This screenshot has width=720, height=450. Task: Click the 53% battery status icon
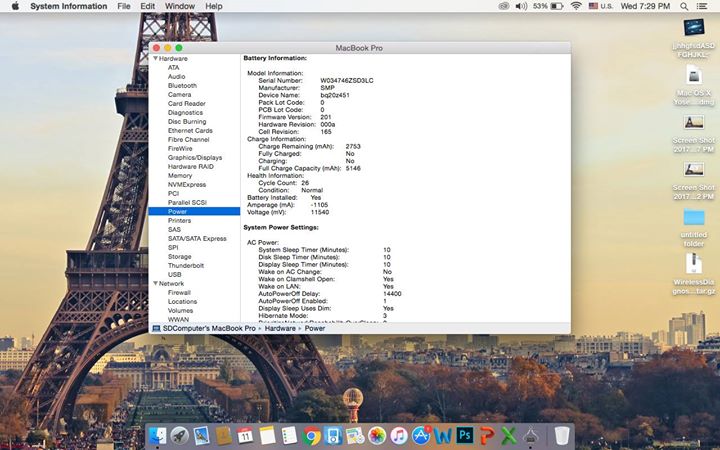(548, 6)
